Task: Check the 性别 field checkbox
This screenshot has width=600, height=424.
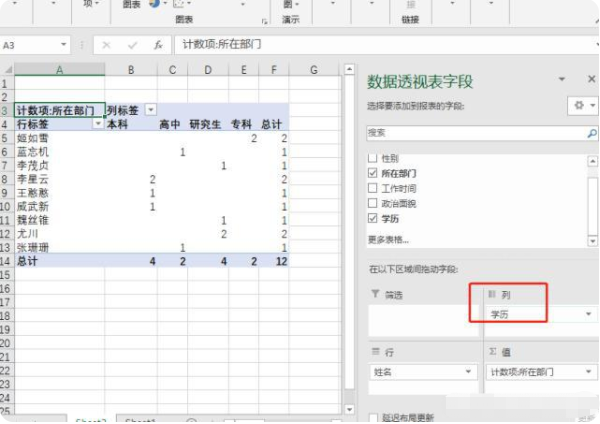Action: [x=373, y=159]
